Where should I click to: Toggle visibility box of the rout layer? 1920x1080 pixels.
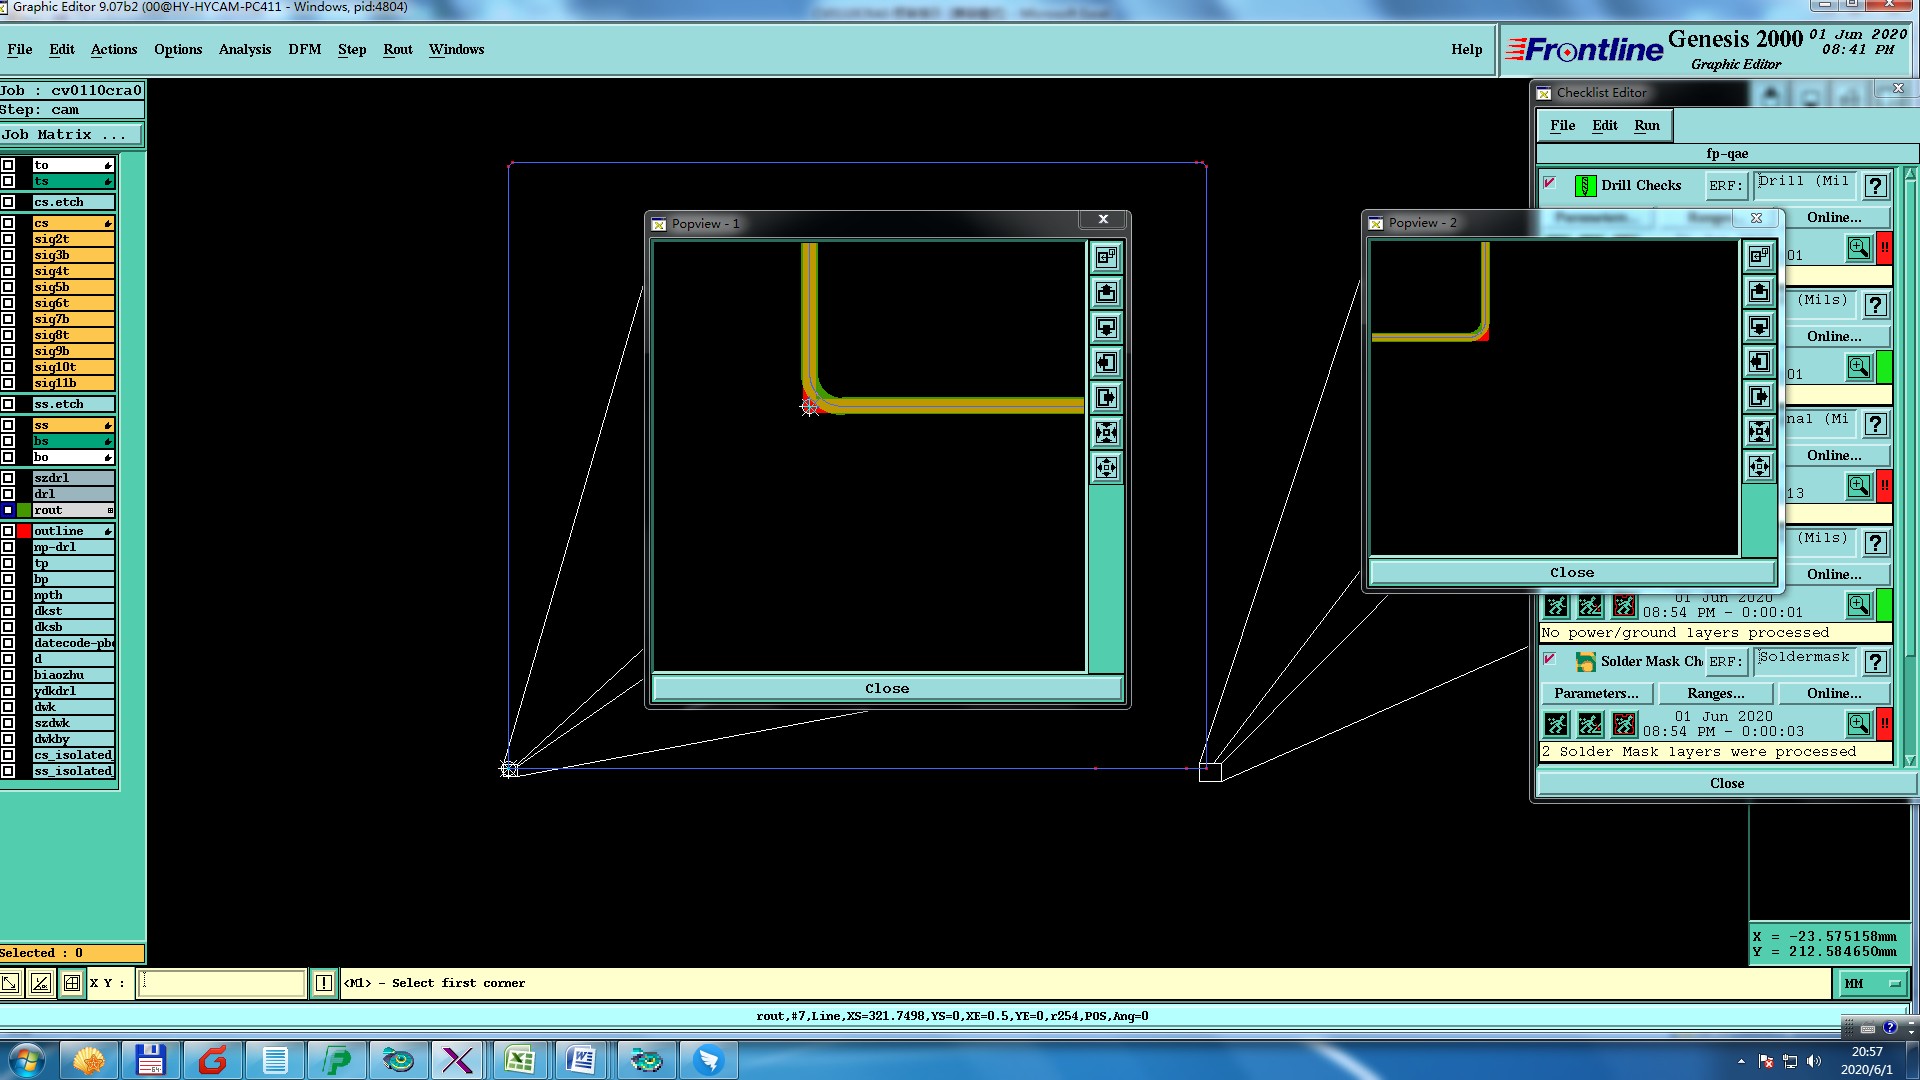pyautogui.click(x=8, y=510)
